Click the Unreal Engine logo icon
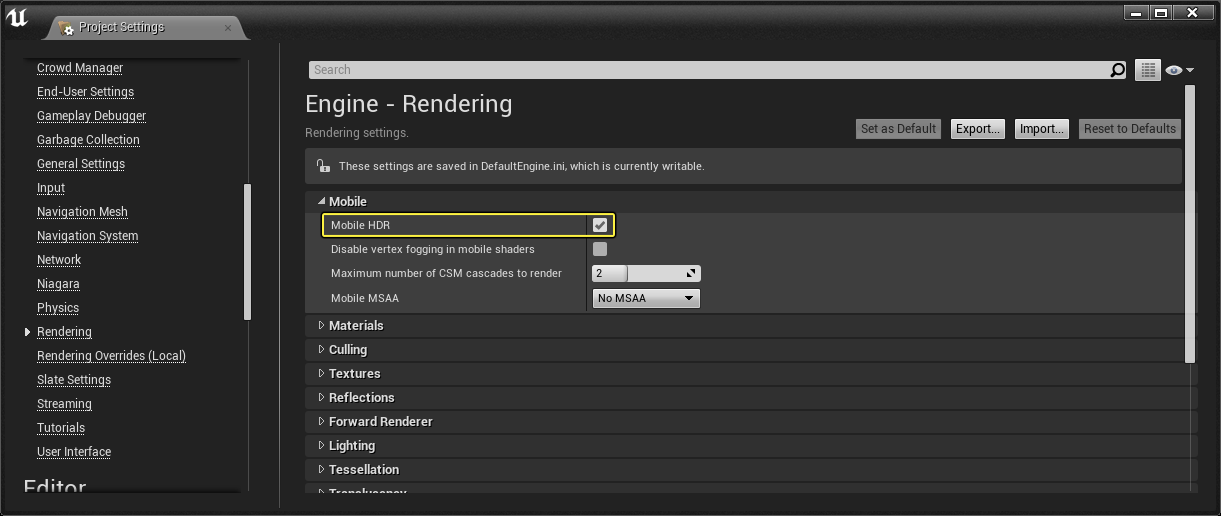Viewport: 1221px width, 516px height. coord(18,19)
